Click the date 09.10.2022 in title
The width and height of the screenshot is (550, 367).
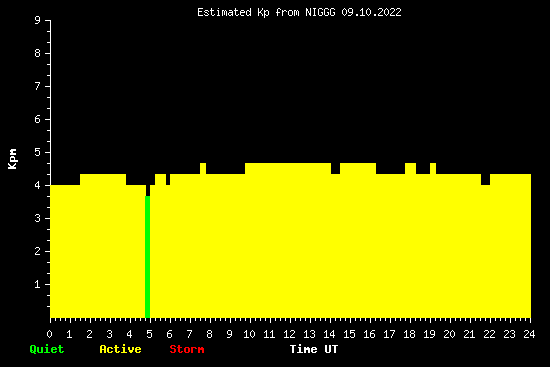point(371,13)
